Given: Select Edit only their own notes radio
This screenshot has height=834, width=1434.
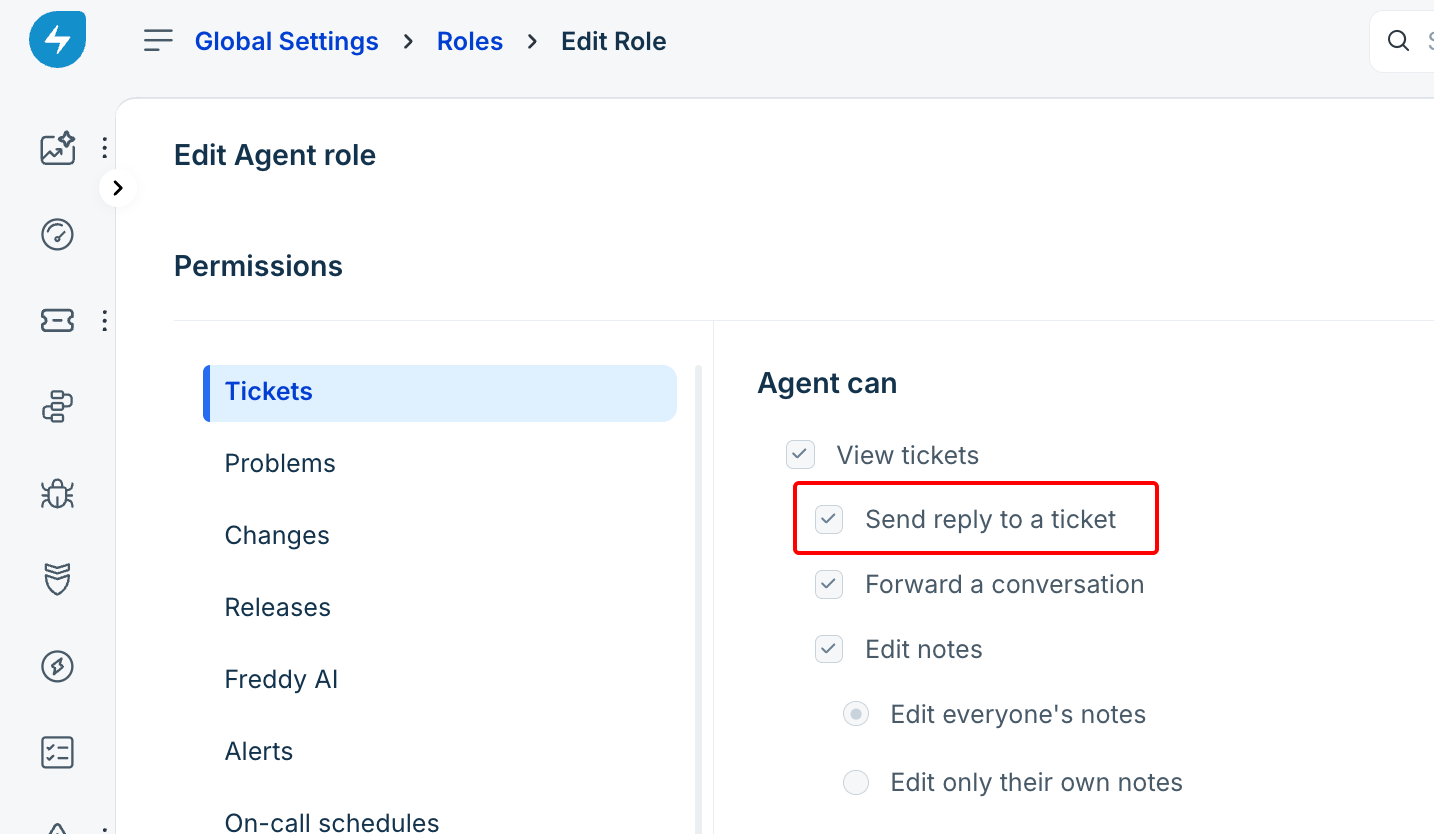Looking at the screenshot, I should pyautogui.click(x=856, y=782).
